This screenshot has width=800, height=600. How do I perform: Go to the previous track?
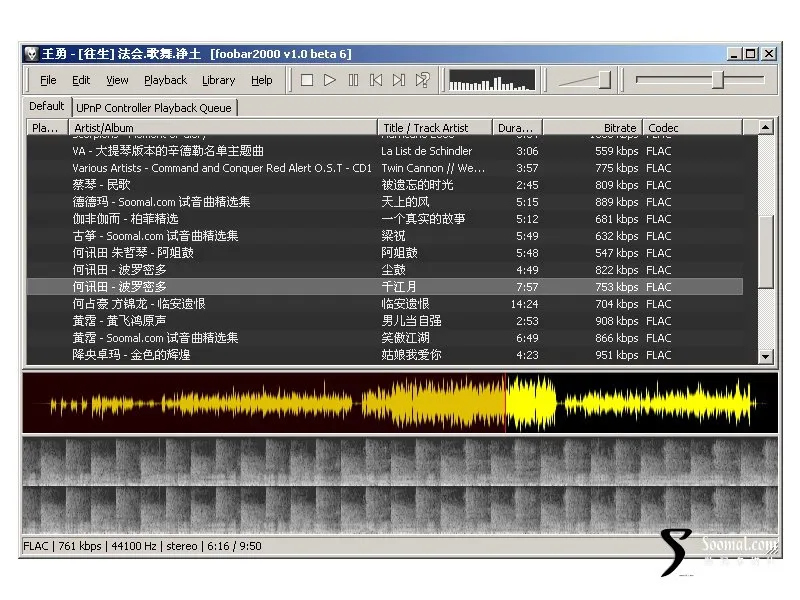point(376,80)
